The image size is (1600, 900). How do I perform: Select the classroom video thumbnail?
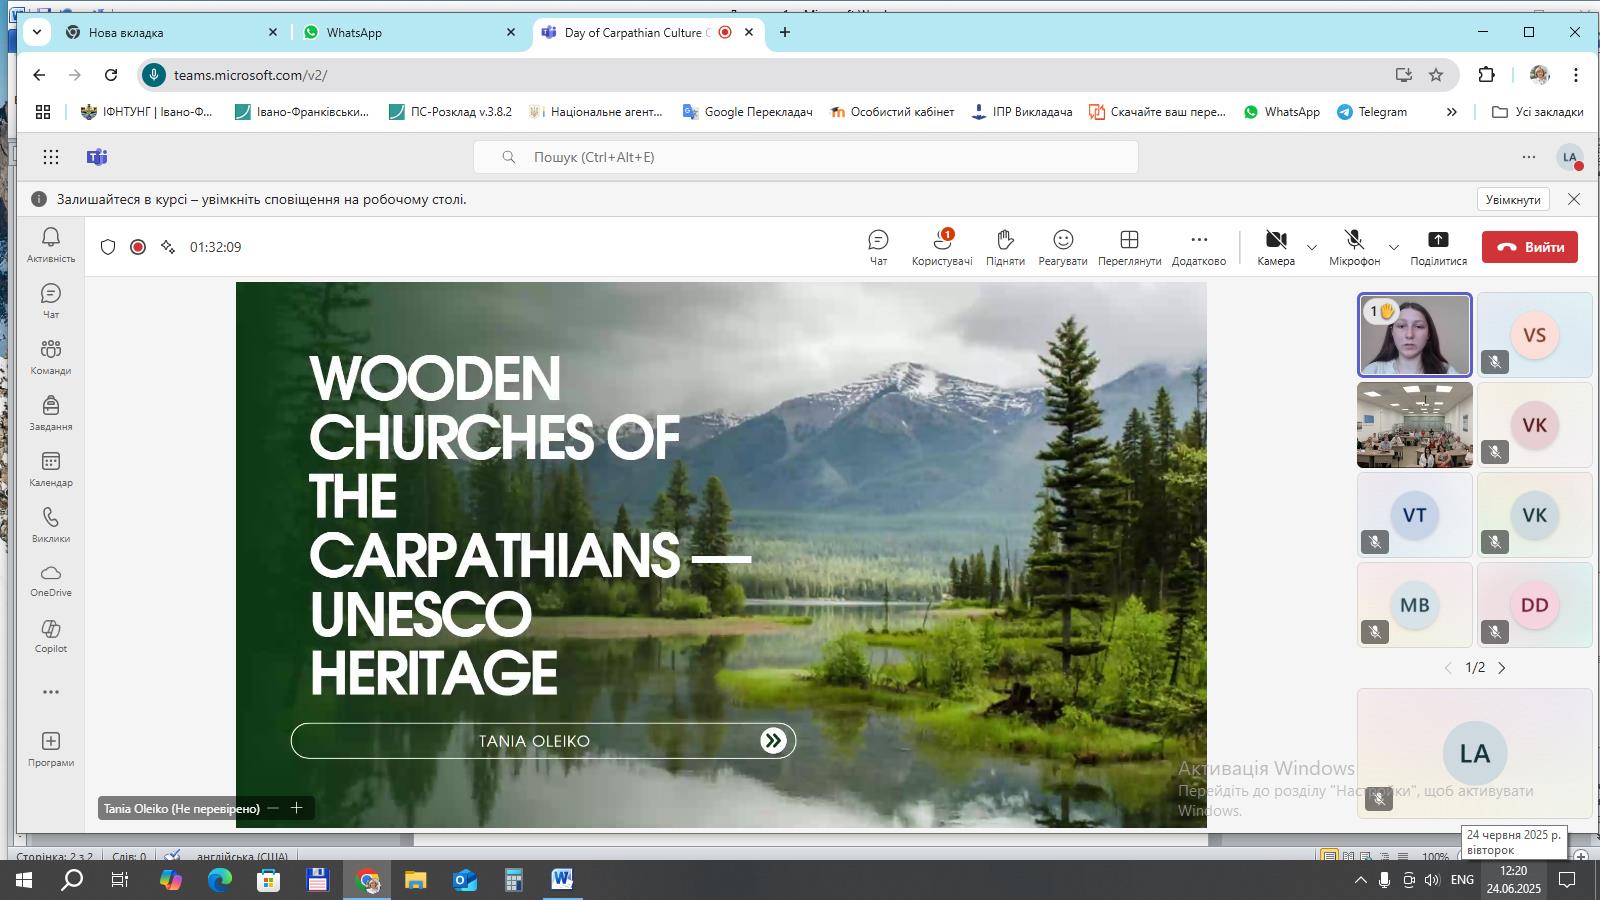[x=1414, y=425]
